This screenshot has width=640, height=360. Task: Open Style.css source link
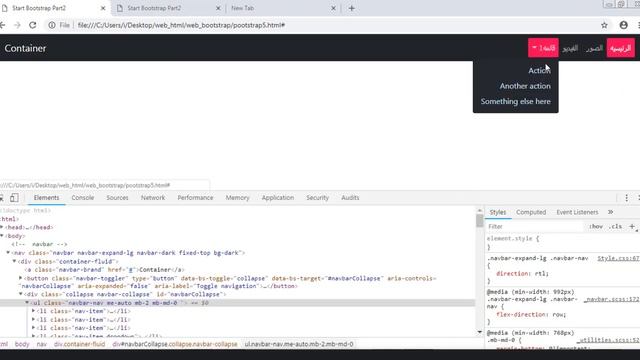[x=618, y=258]
